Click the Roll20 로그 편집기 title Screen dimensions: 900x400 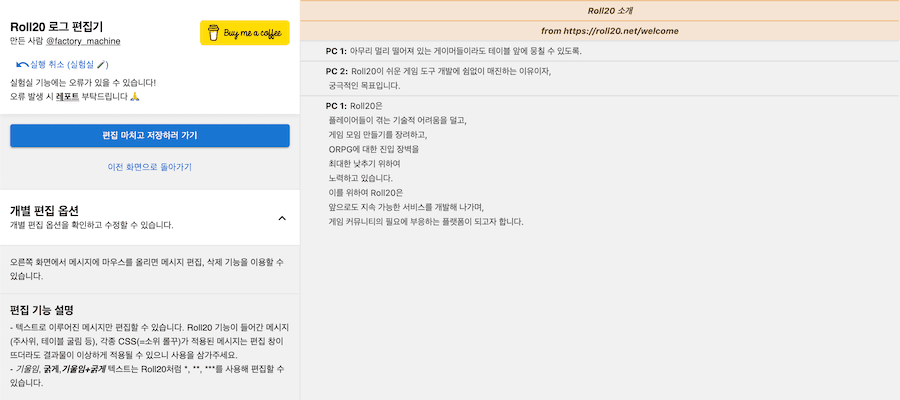(56, 26)
